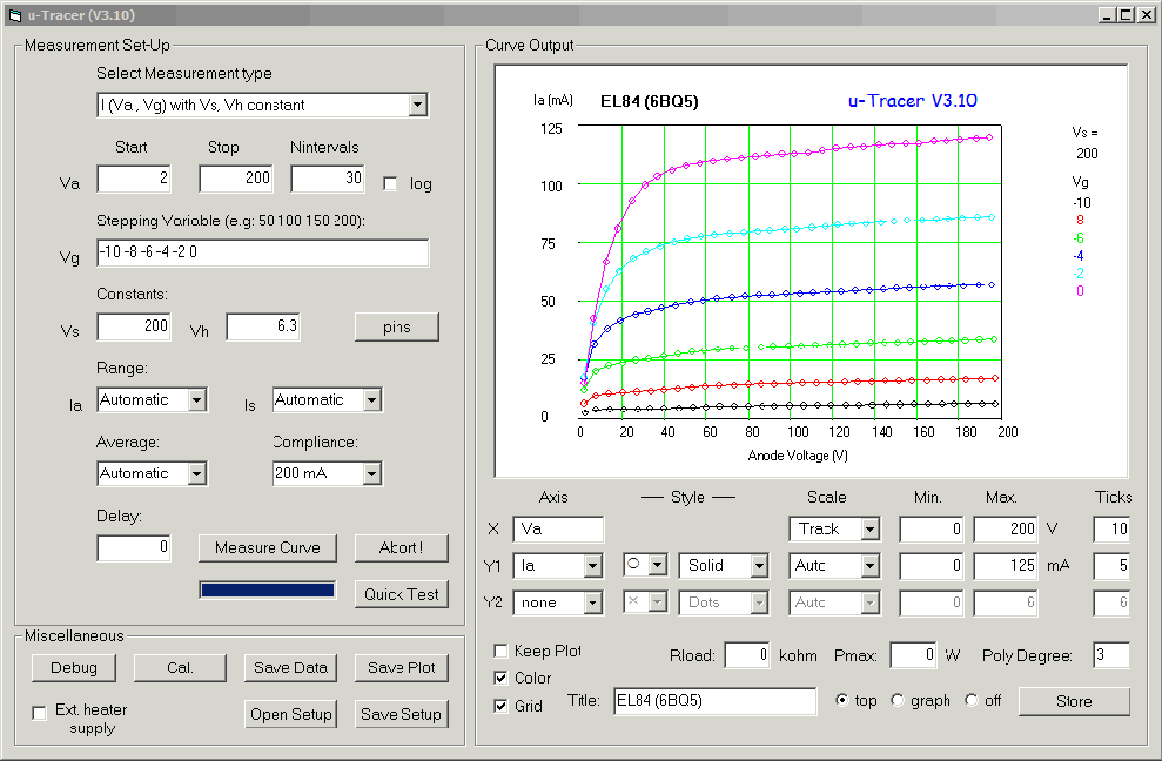The height and width of the screenshot is (761, 1162).
Task: Open the Y1 marker symbol dropdown
Action: tap(657, 566)
